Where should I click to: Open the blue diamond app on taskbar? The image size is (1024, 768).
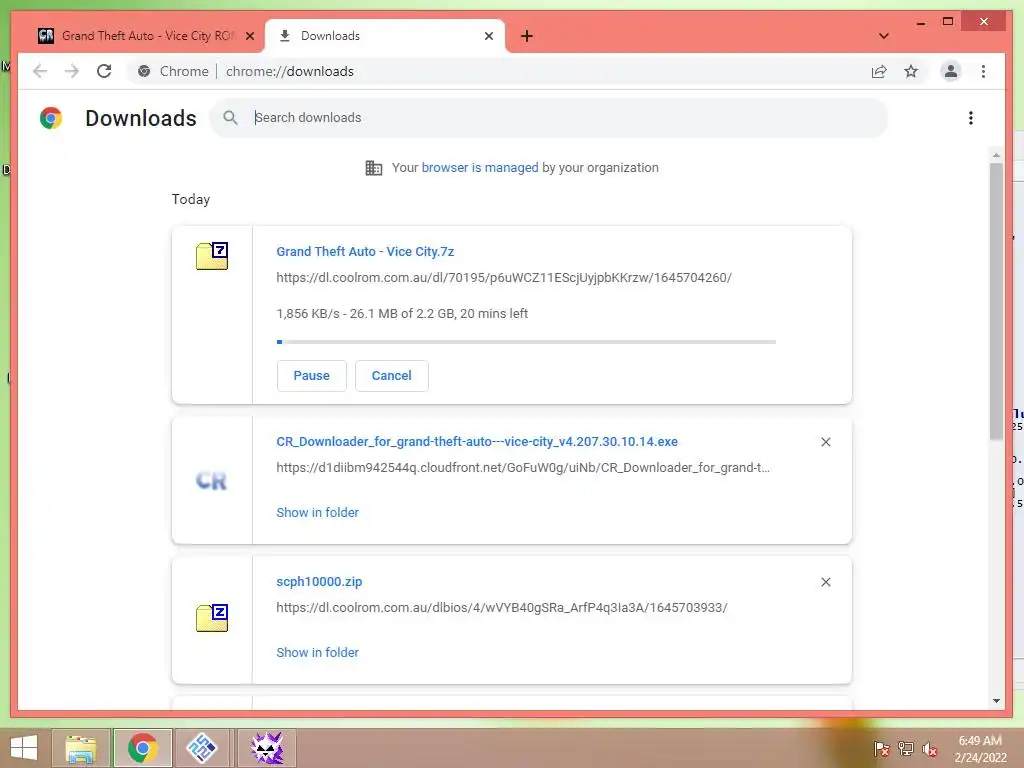(202, 748)
